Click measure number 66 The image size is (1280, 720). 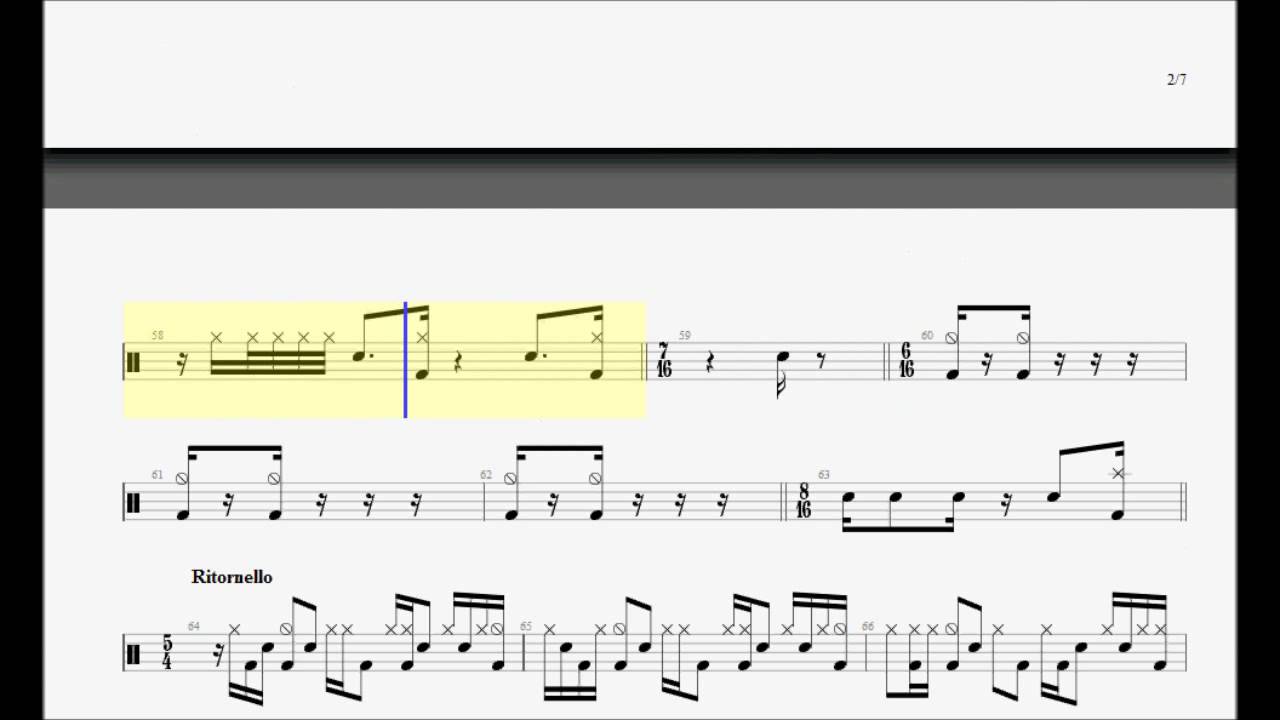(x=868, y=626)
